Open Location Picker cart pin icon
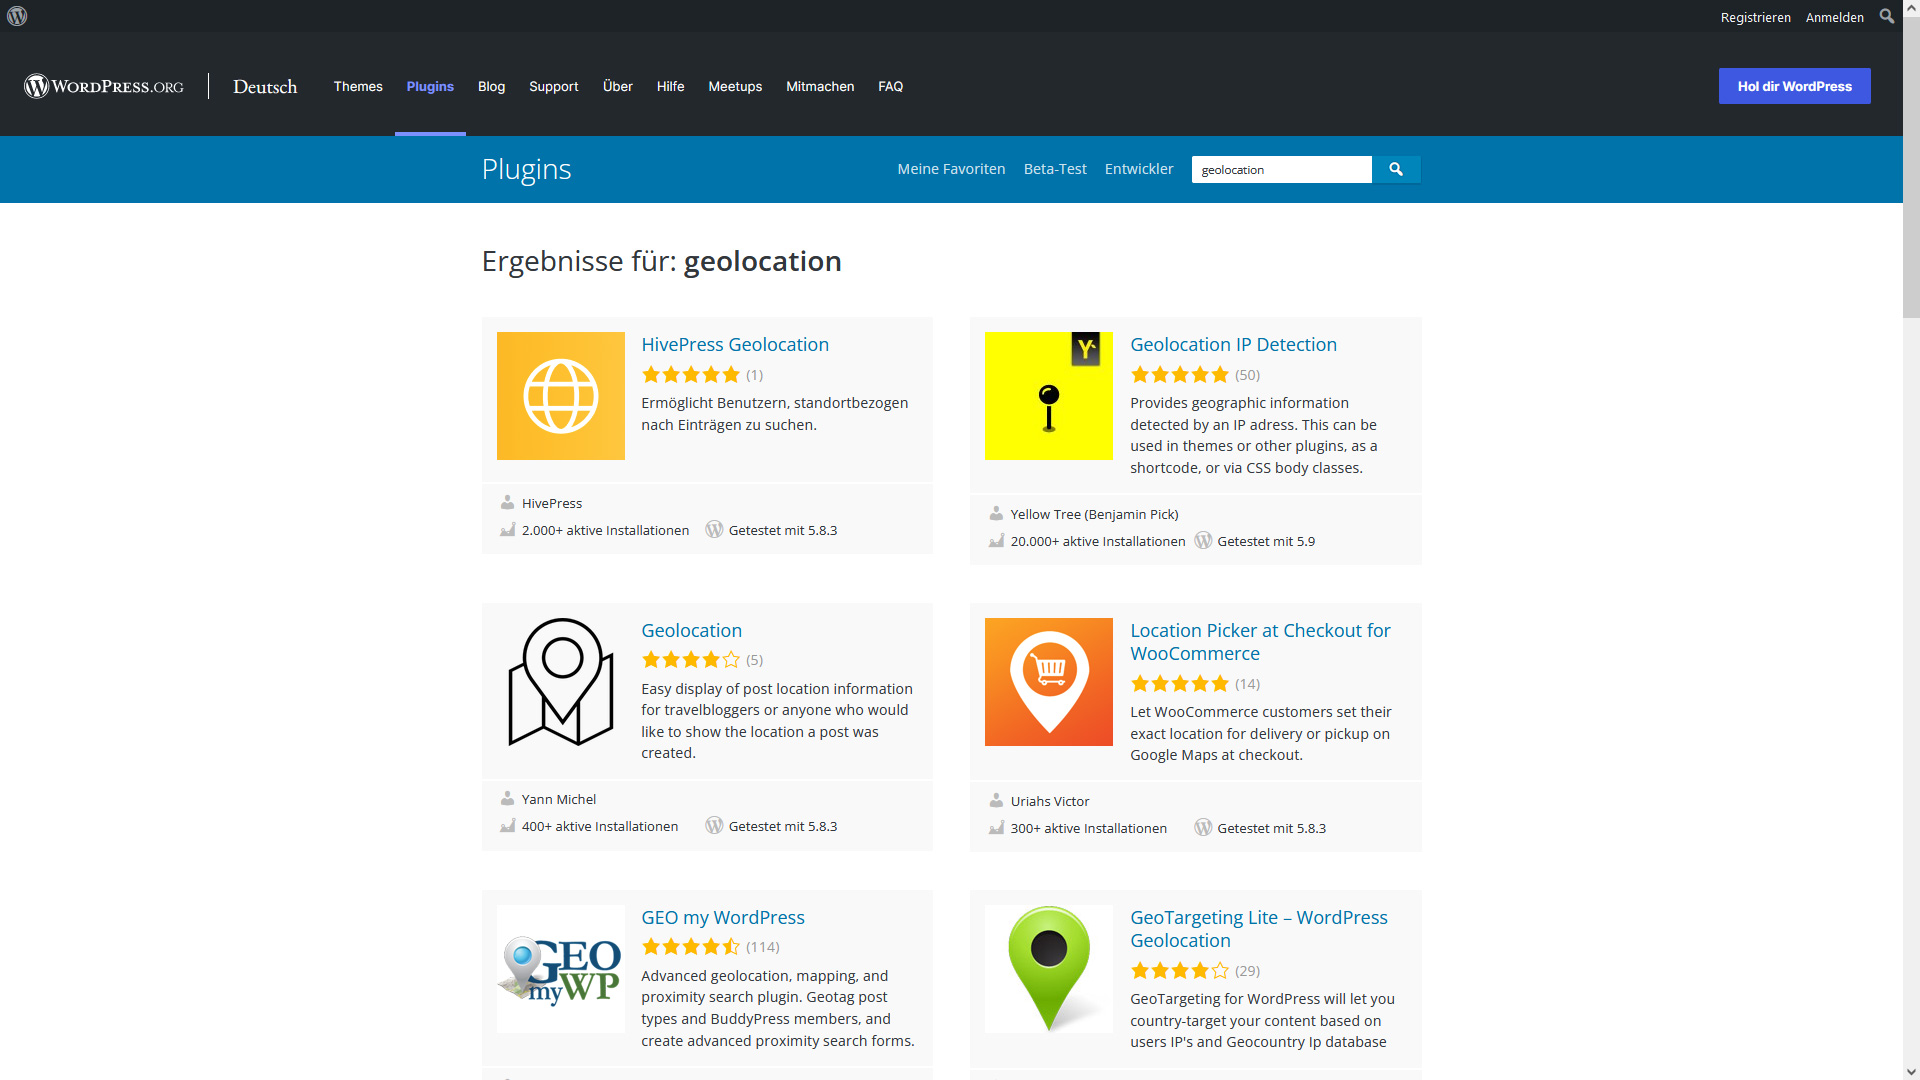1920x1080 pixels. 1049,682
